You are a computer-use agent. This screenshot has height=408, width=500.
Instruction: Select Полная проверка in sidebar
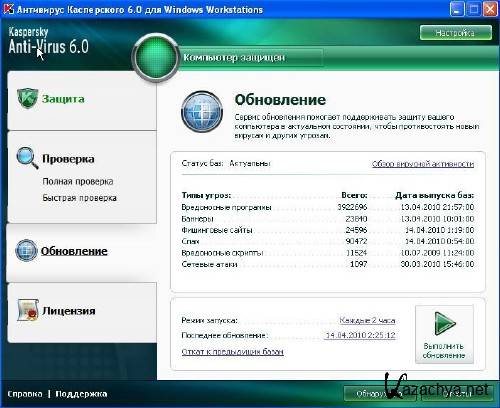[x=78, y=182]
